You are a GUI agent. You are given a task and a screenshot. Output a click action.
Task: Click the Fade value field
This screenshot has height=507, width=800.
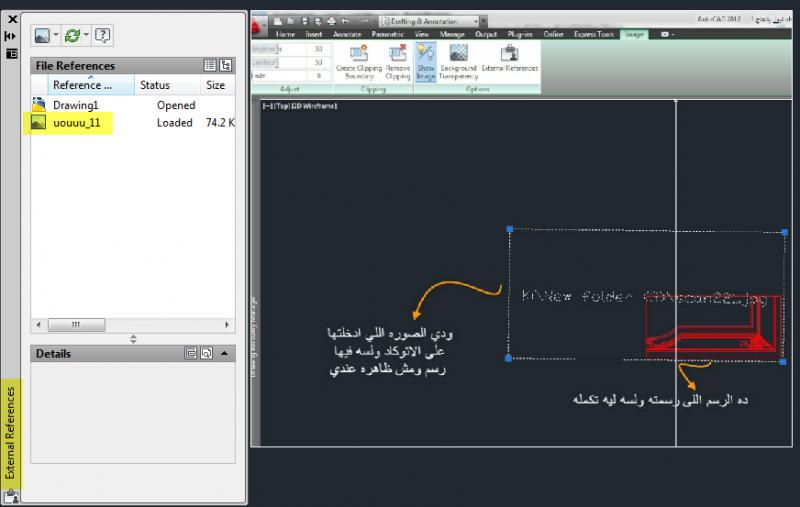[319, 75]
